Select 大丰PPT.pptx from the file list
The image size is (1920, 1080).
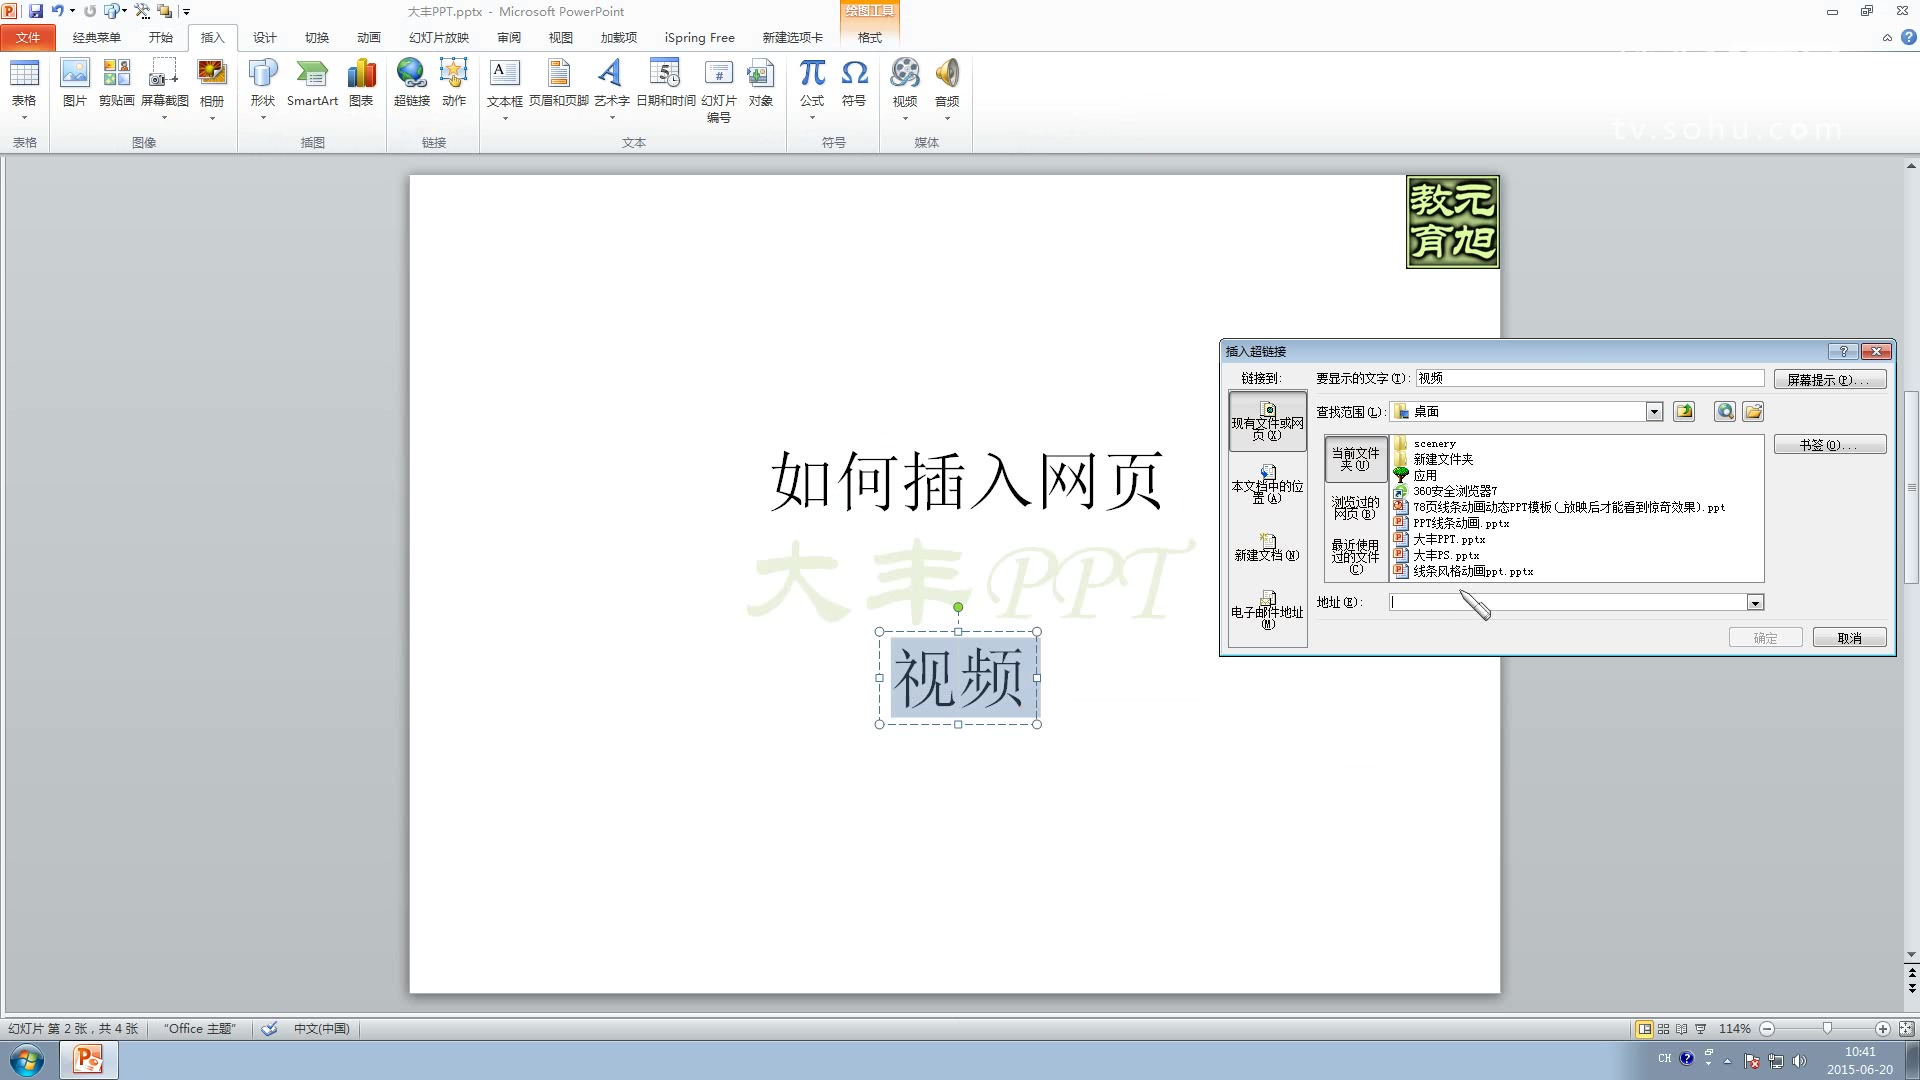click(1448, 539)
